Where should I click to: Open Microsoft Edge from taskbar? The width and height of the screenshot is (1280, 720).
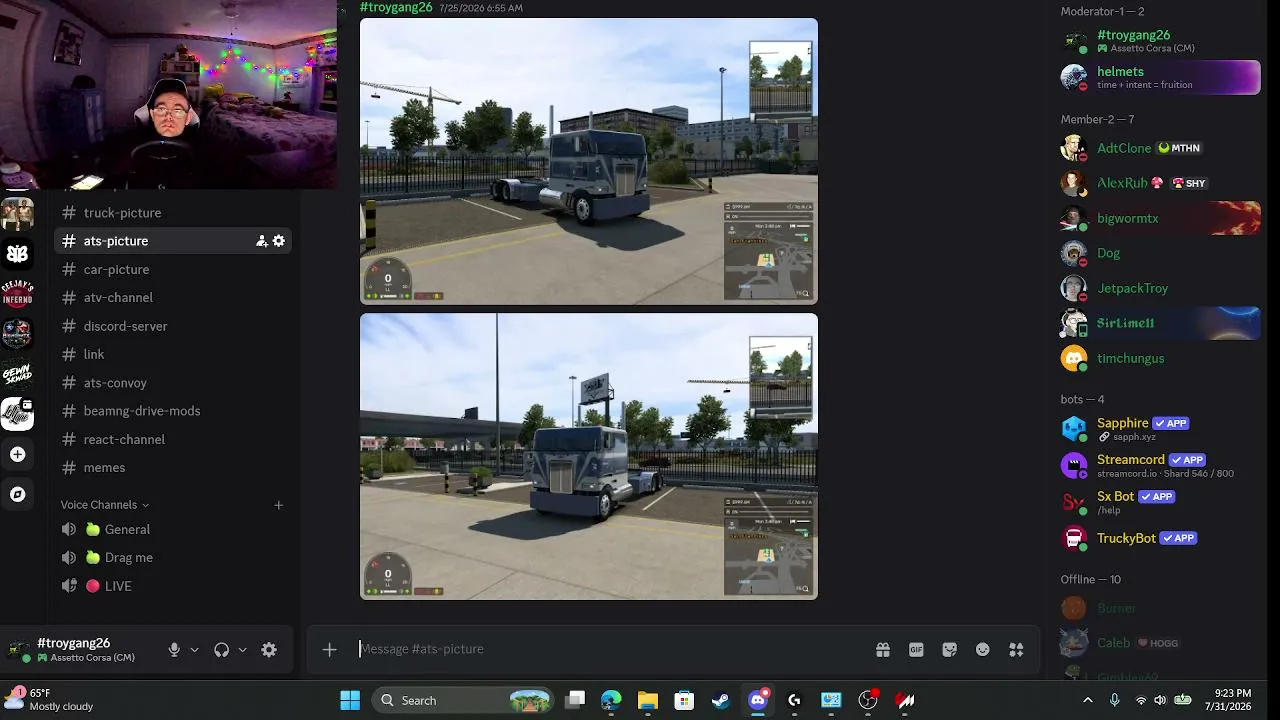click(x=611, y=700)
